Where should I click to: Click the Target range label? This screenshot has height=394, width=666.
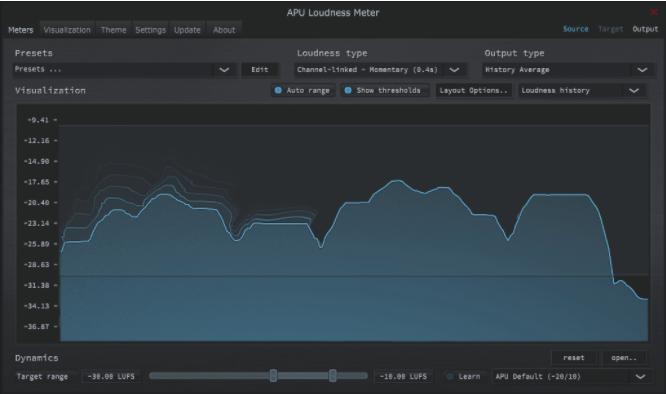pyautogui.click(x=42, y=377)
